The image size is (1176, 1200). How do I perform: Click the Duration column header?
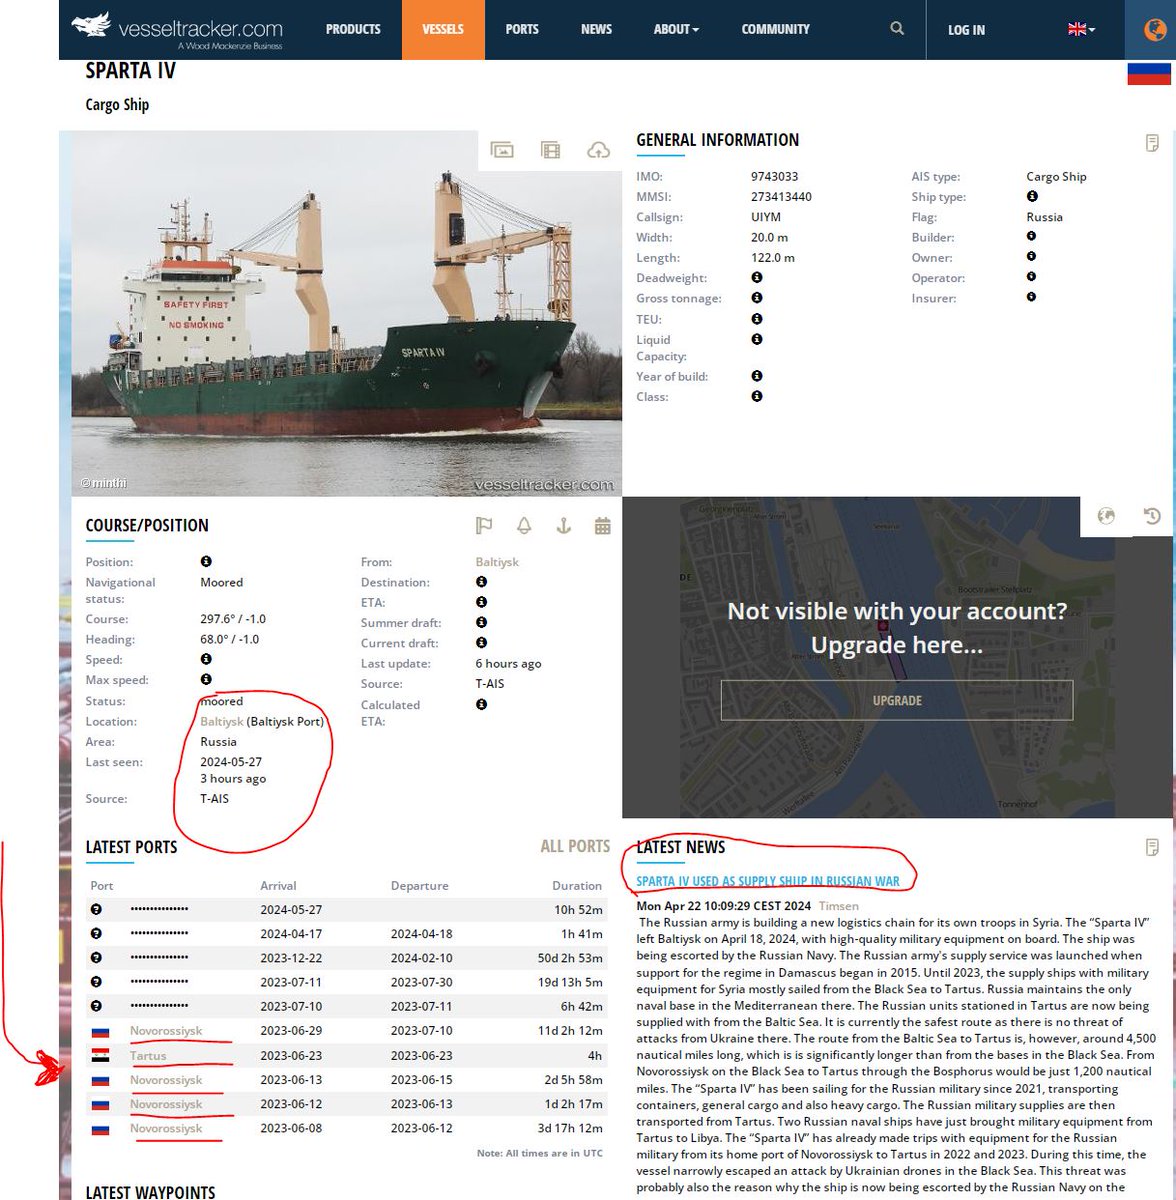click(577, 885)
